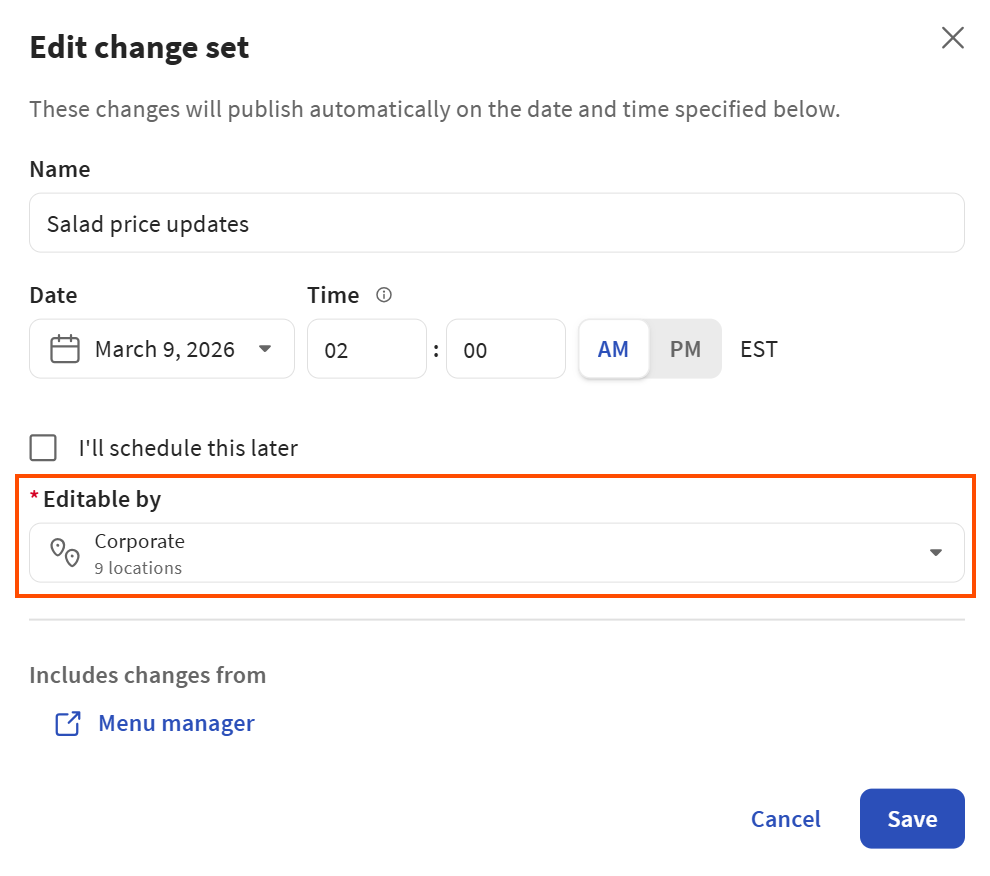
Task: Click the minutes field showing 00
Action: click(505, 348)
